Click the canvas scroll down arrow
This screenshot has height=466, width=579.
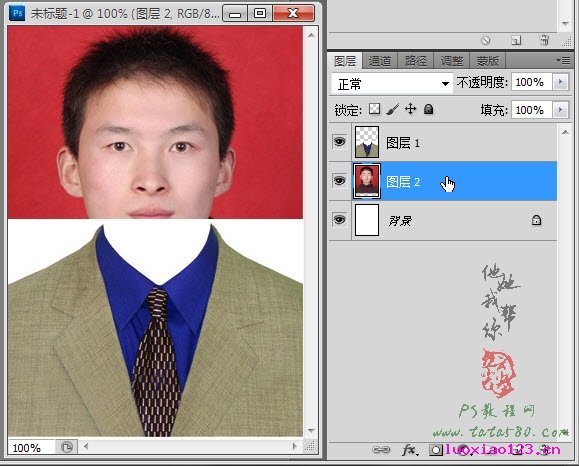coord(311,431)
